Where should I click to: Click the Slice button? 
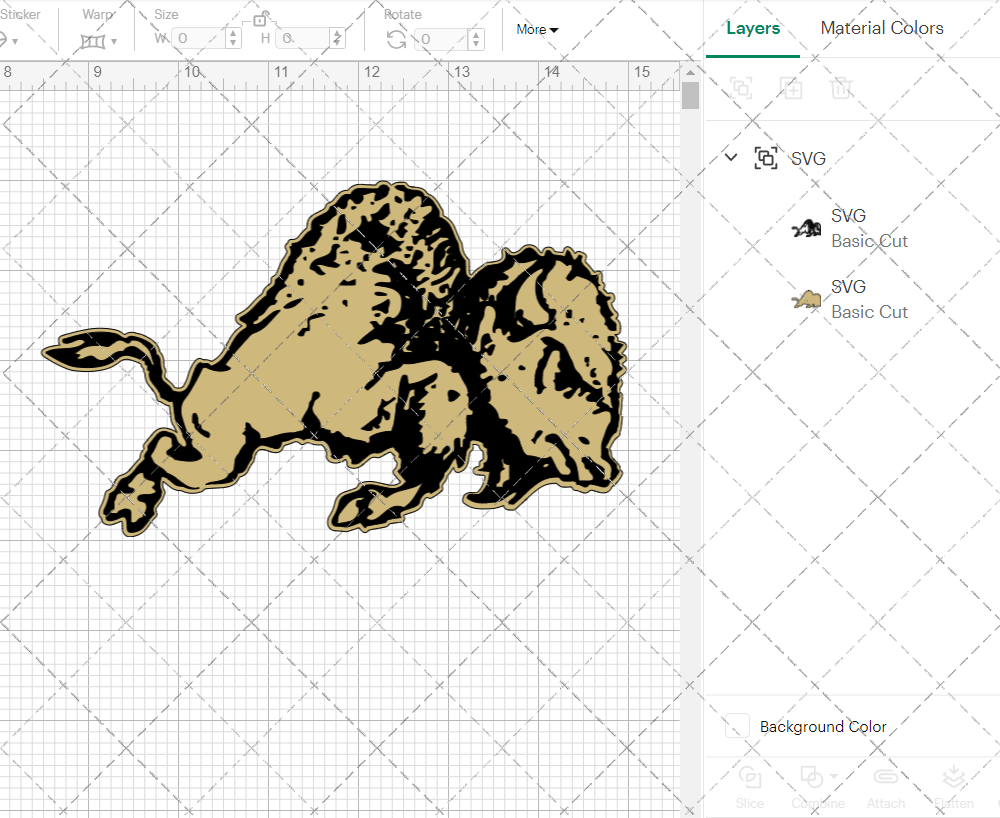point(749,787)
